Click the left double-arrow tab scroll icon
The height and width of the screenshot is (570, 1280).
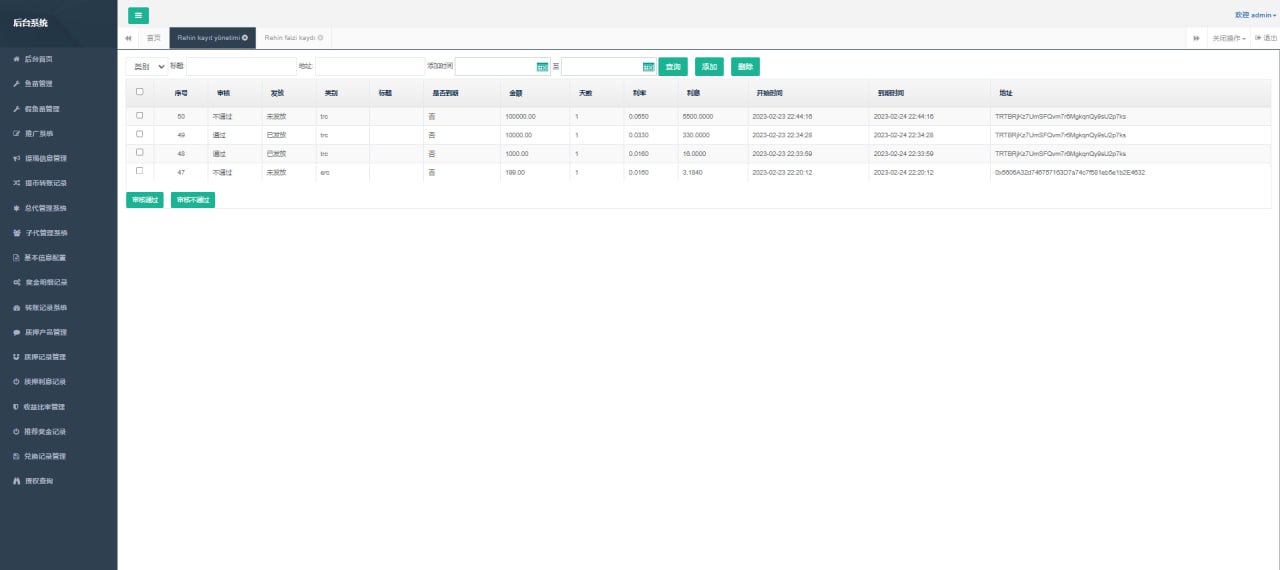pos(128,38)
